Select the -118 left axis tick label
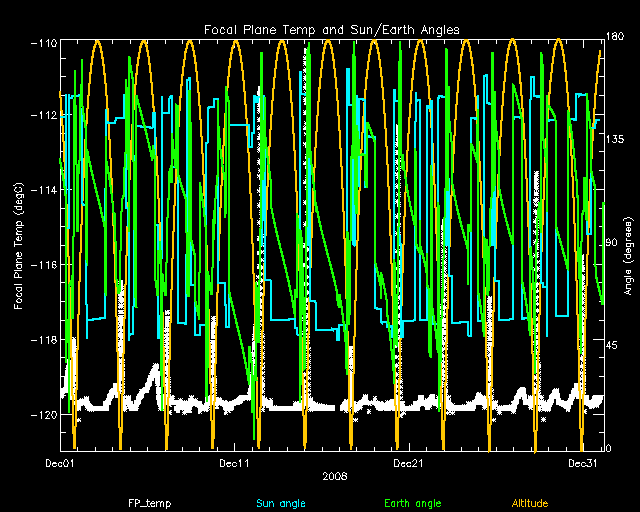The image size is (640, 512). coord(43,340)
